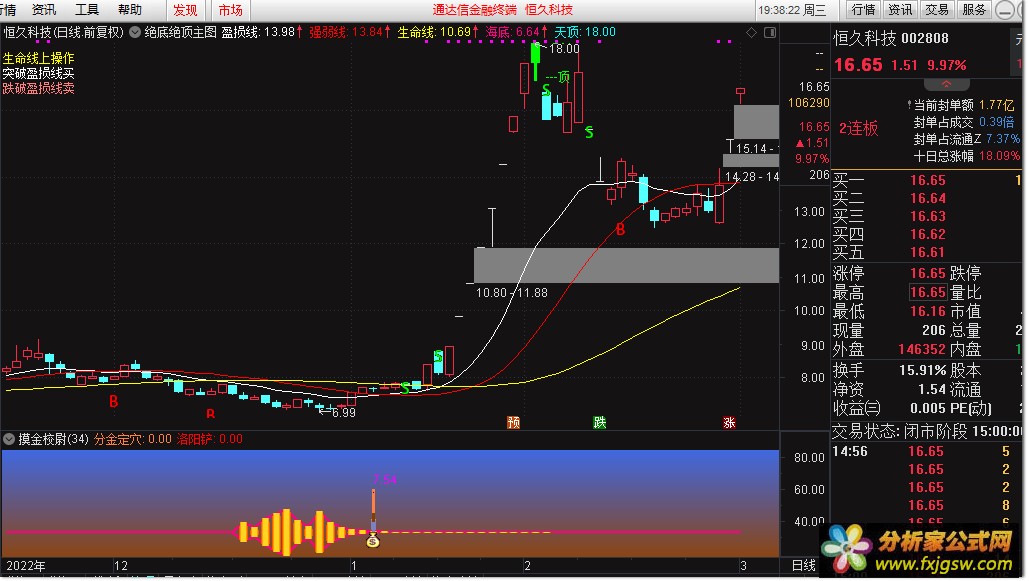Click the green 跌 event marker
1029x581 pixels.
pyautogui.click(x=600, y=422)
